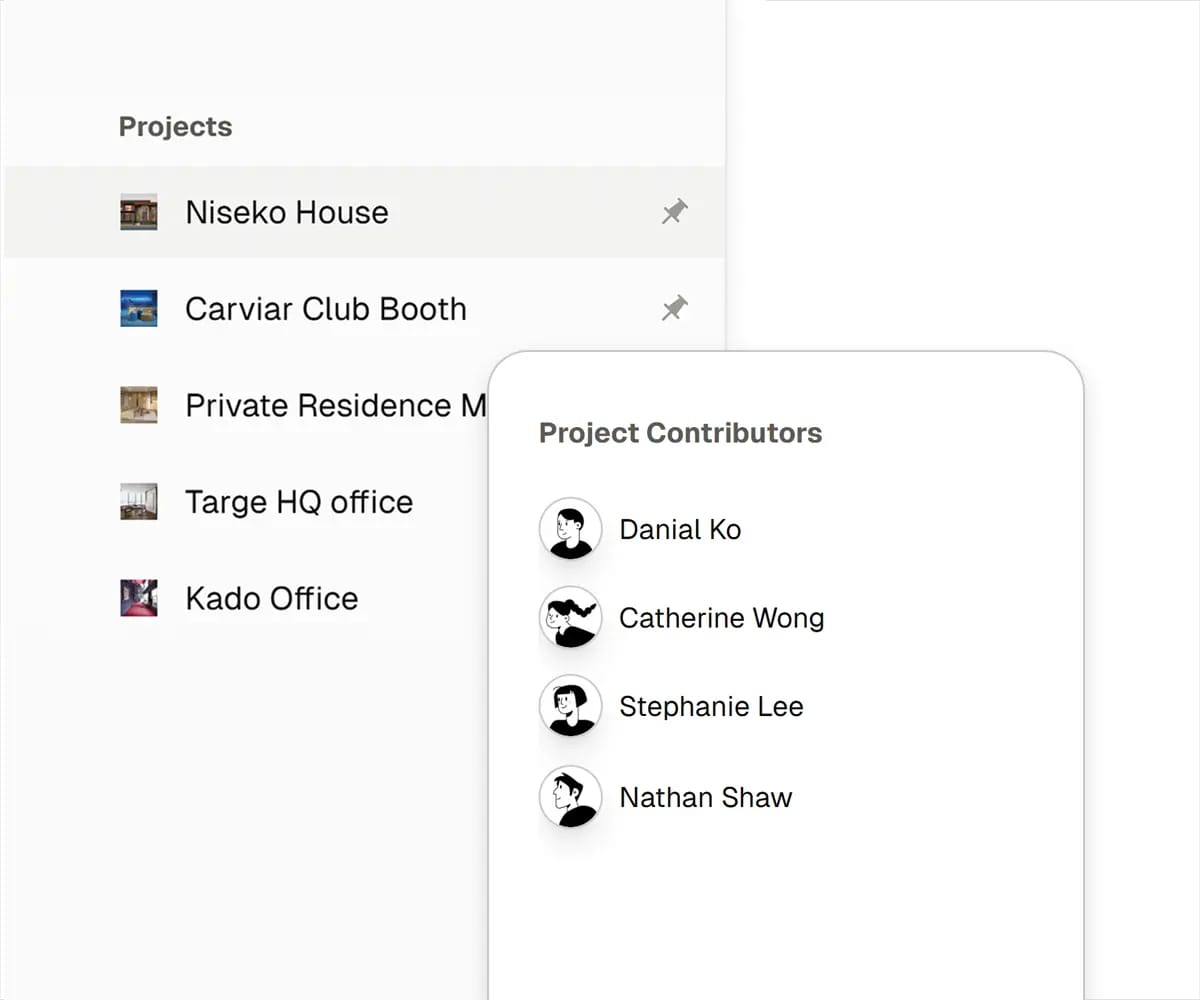Image resolution: width=1200 pixels, height=1000 pixels.
Task: Open Stephanie Lee's avatar
Action: pyautogui.click(x=570, y=706)
